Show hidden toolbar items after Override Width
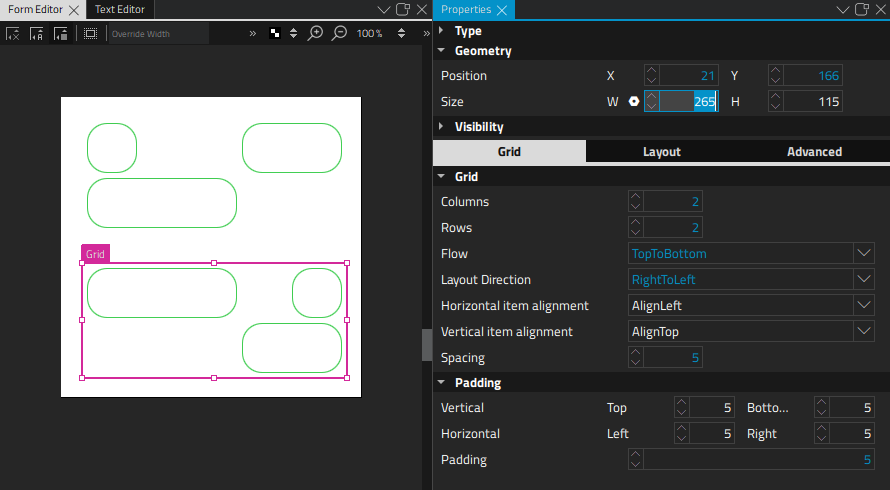890x490 pixels. tap(253, 33)
